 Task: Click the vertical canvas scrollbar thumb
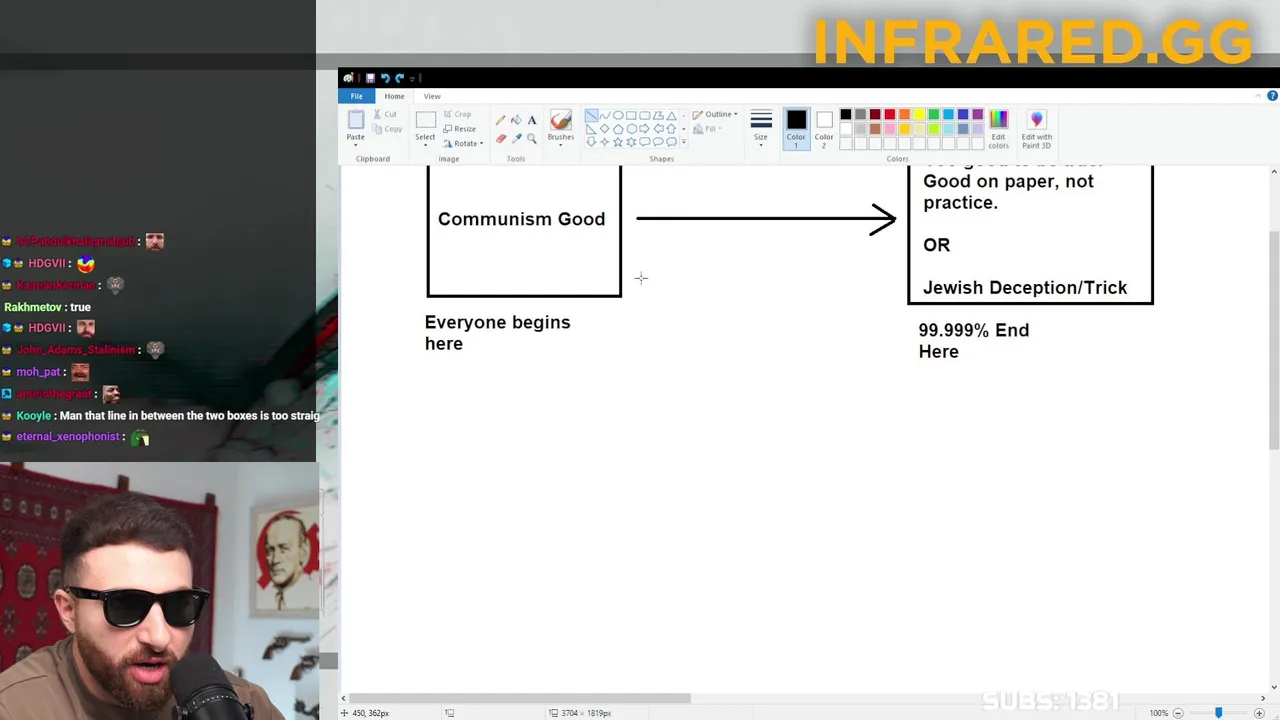click(1273, 340)
